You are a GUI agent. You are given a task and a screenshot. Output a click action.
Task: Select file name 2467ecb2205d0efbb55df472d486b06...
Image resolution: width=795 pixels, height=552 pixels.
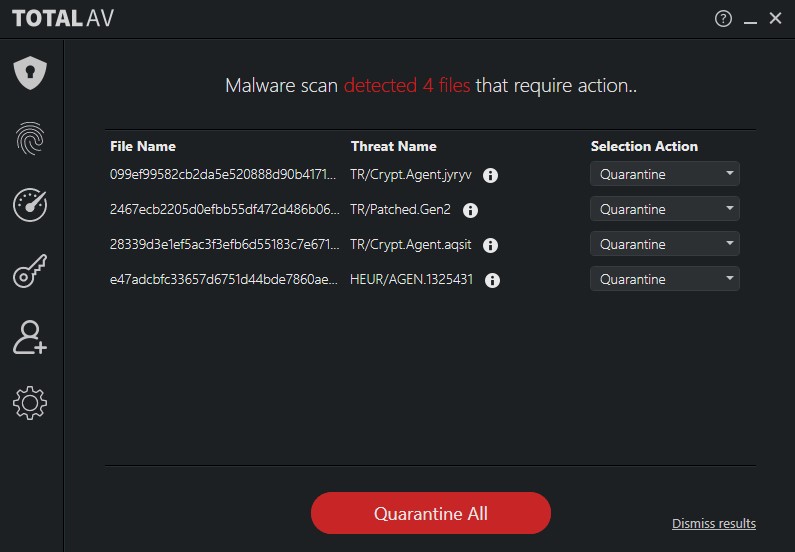tap(225, 209)
